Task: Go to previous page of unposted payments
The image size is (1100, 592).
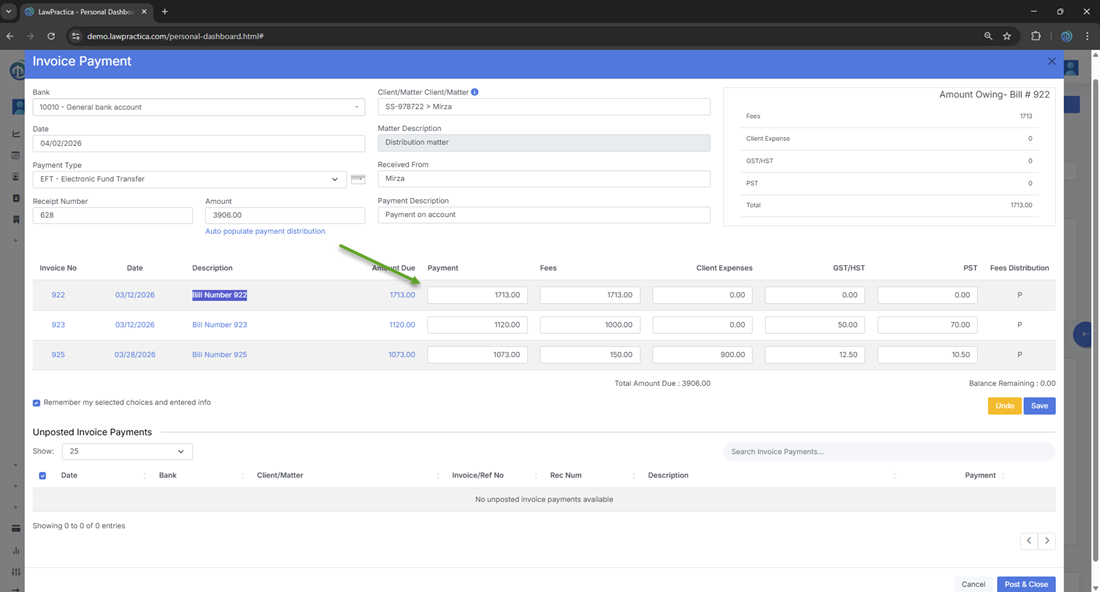Action: pyautogui.click(x=1029, y=541)
